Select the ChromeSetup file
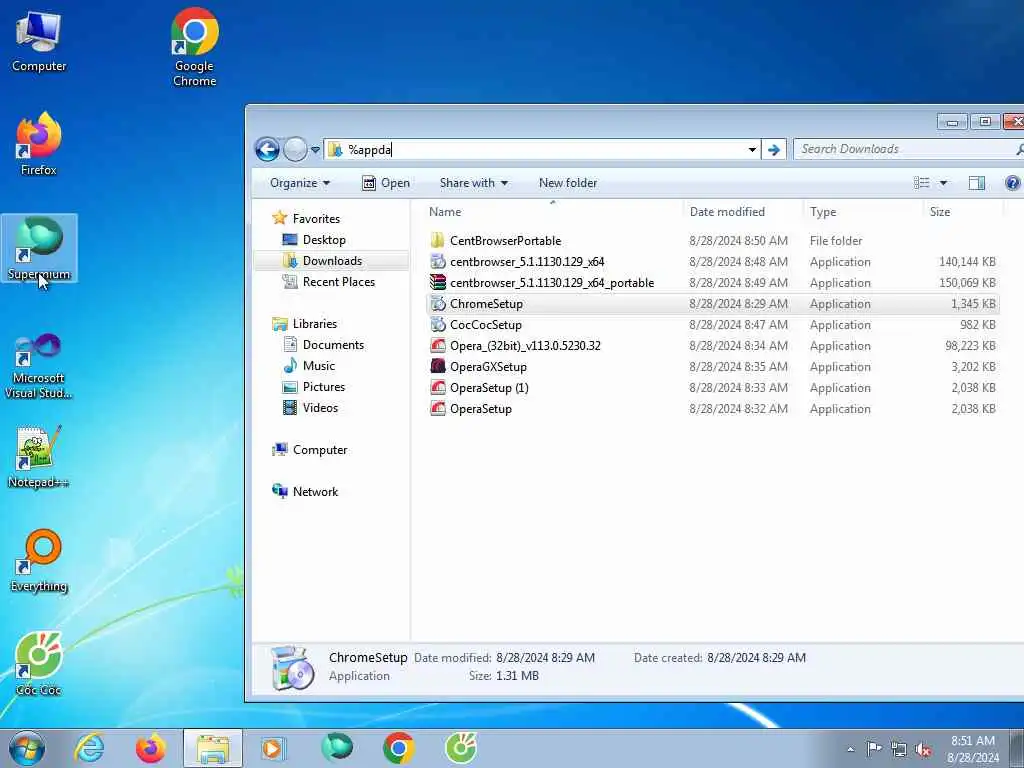 (713, 304)
